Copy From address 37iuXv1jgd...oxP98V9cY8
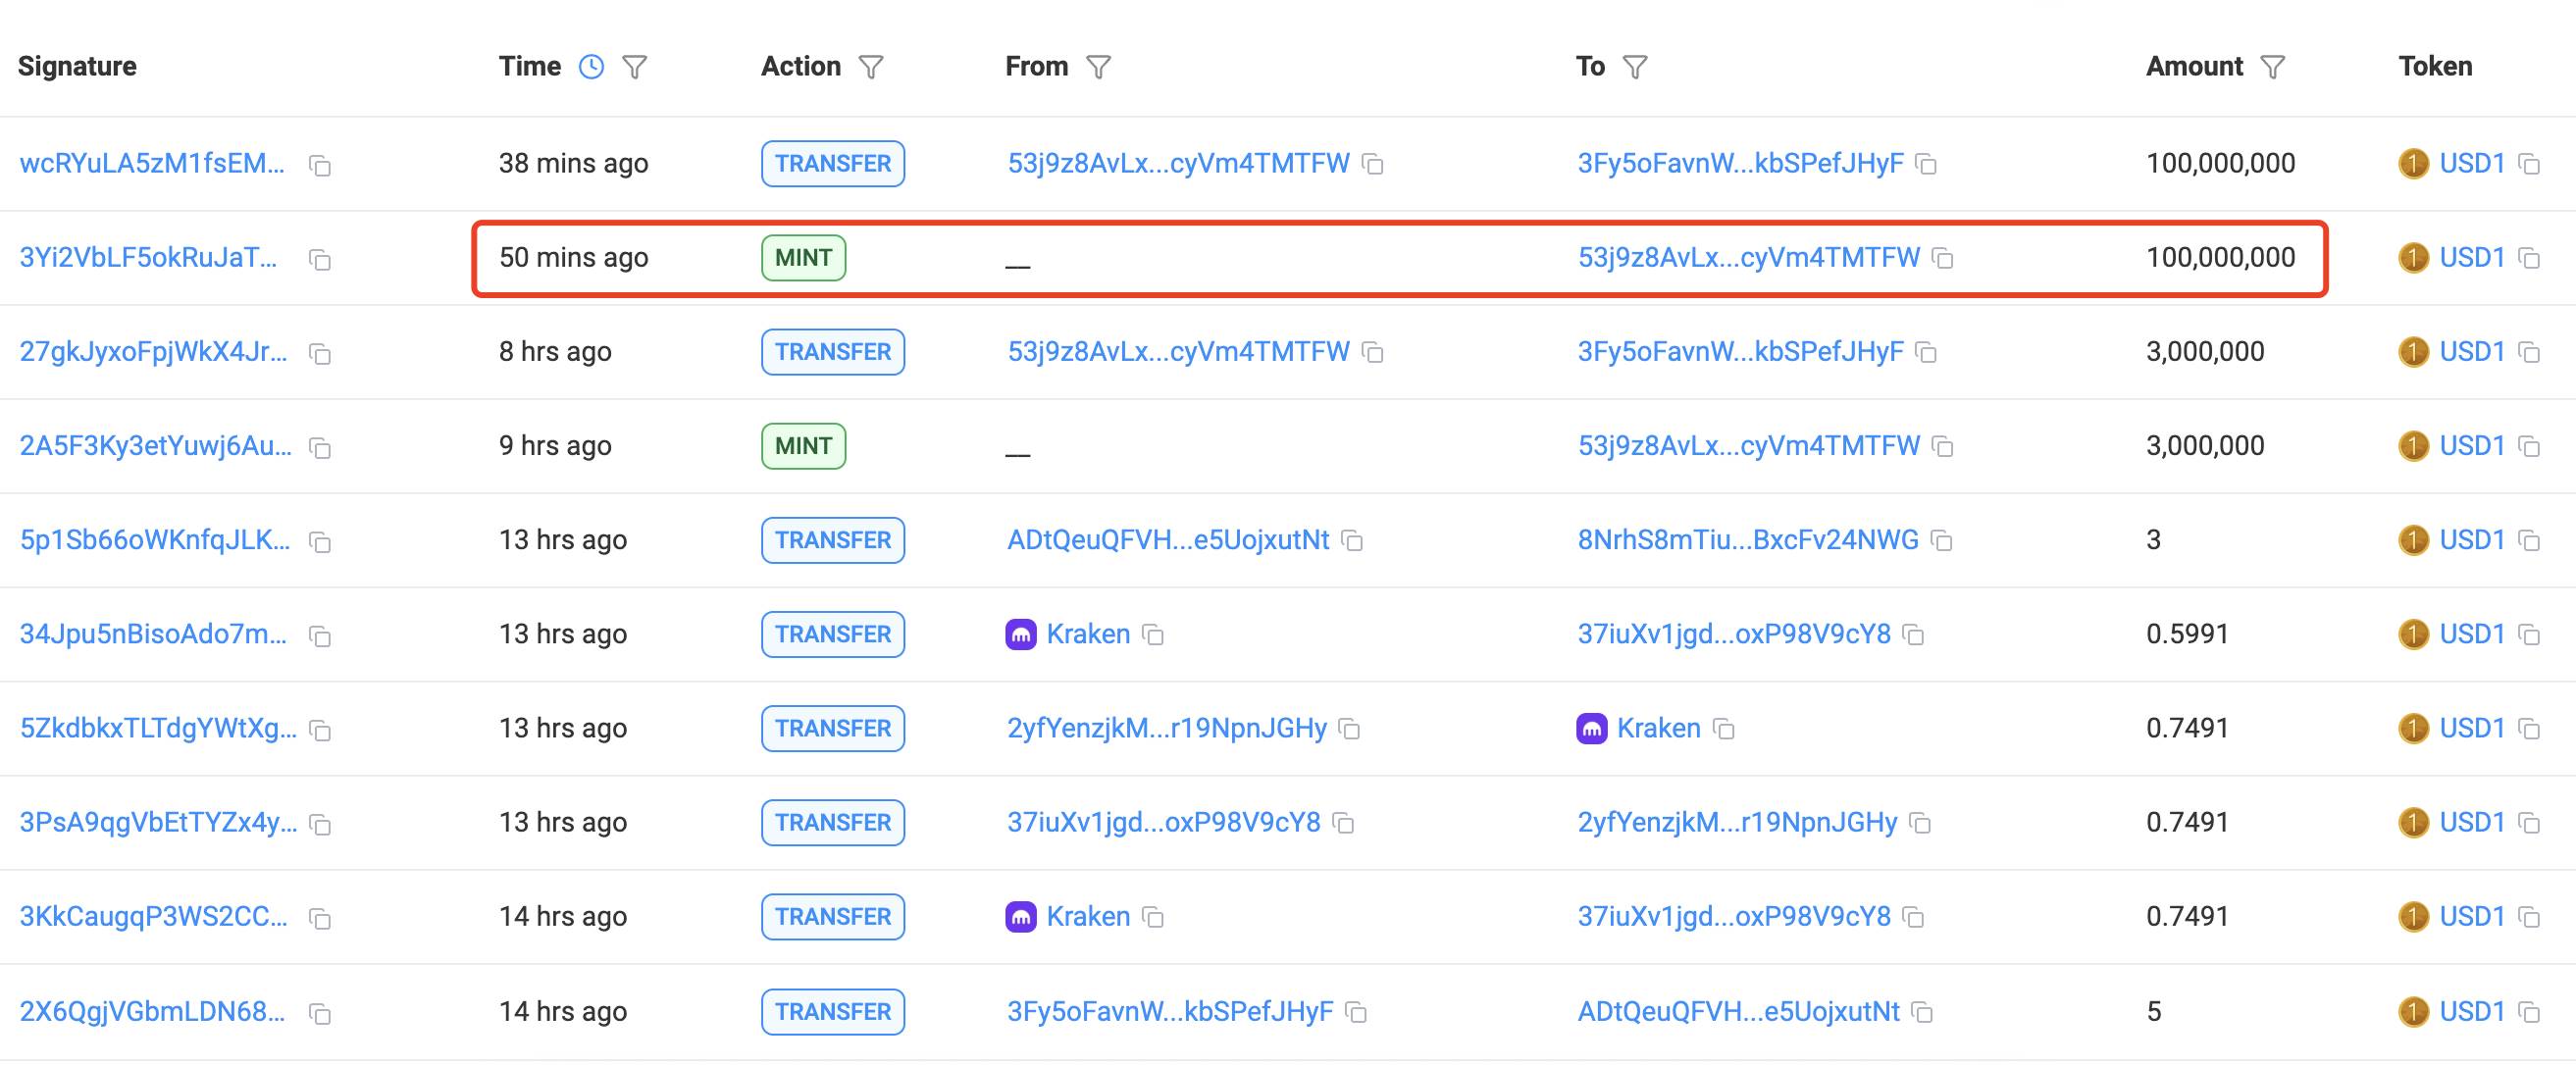2576x1065 pixels. click(x=1345, y=822)
